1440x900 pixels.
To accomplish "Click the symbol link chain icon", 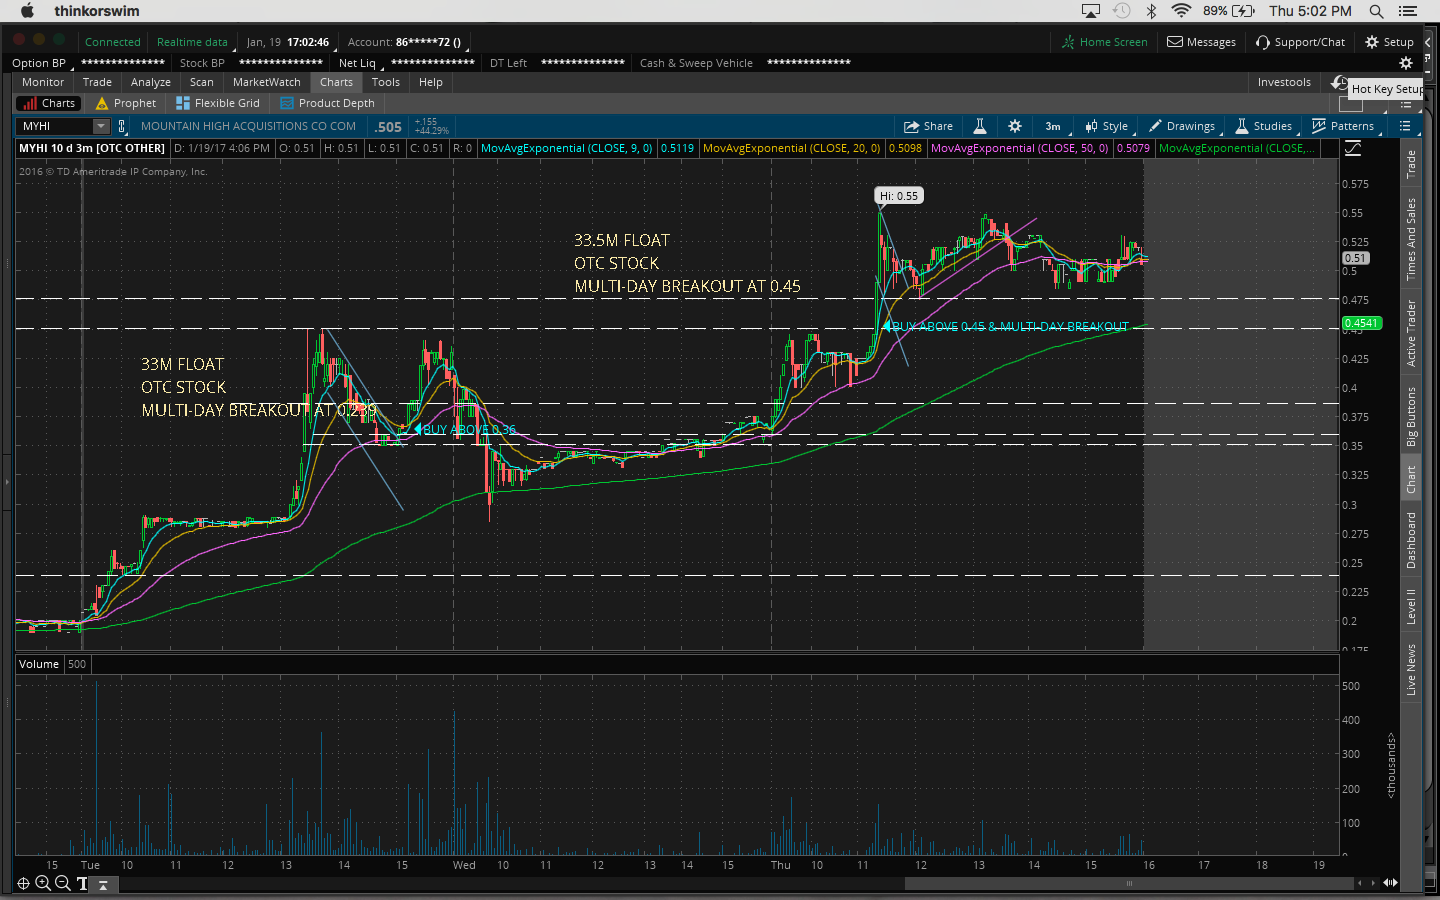I will point(122,126).
